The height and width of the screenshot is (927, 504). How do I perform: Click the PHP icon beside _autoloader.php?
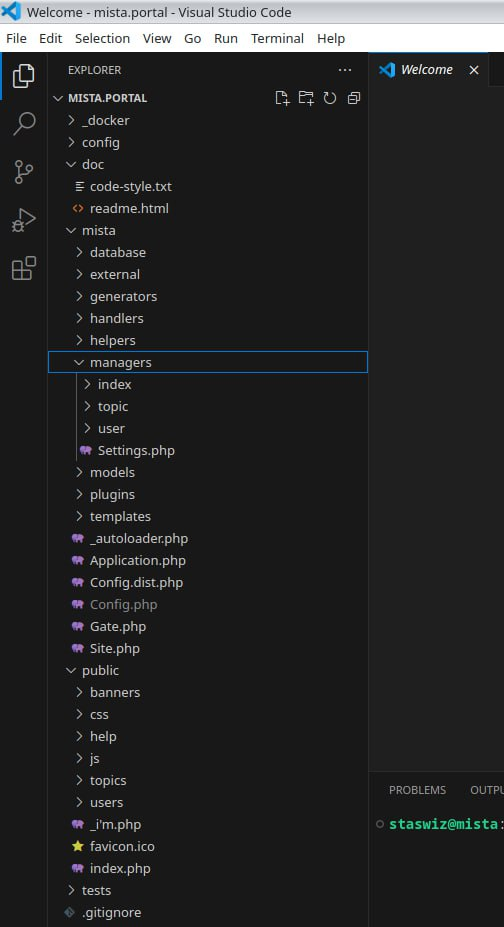coord(77,539)
